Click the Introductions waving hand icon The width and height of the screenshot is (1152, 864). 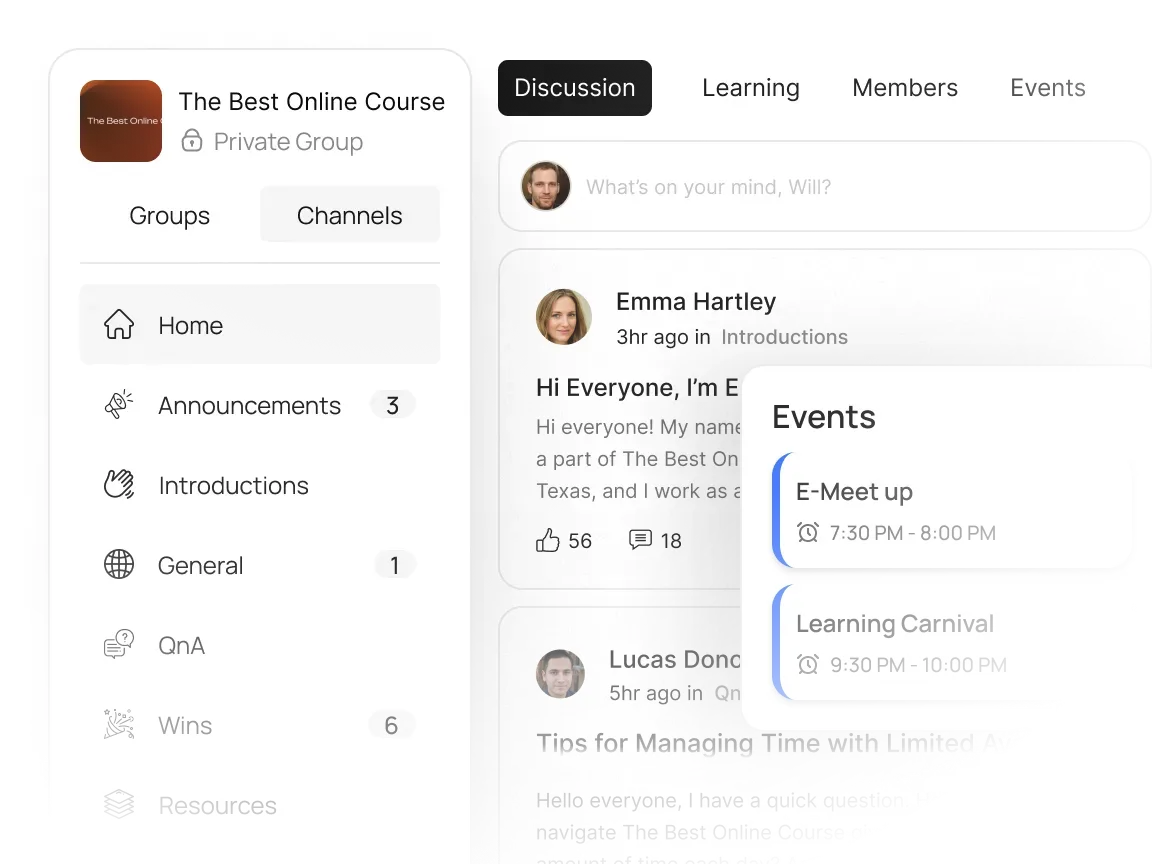(118, 485)
